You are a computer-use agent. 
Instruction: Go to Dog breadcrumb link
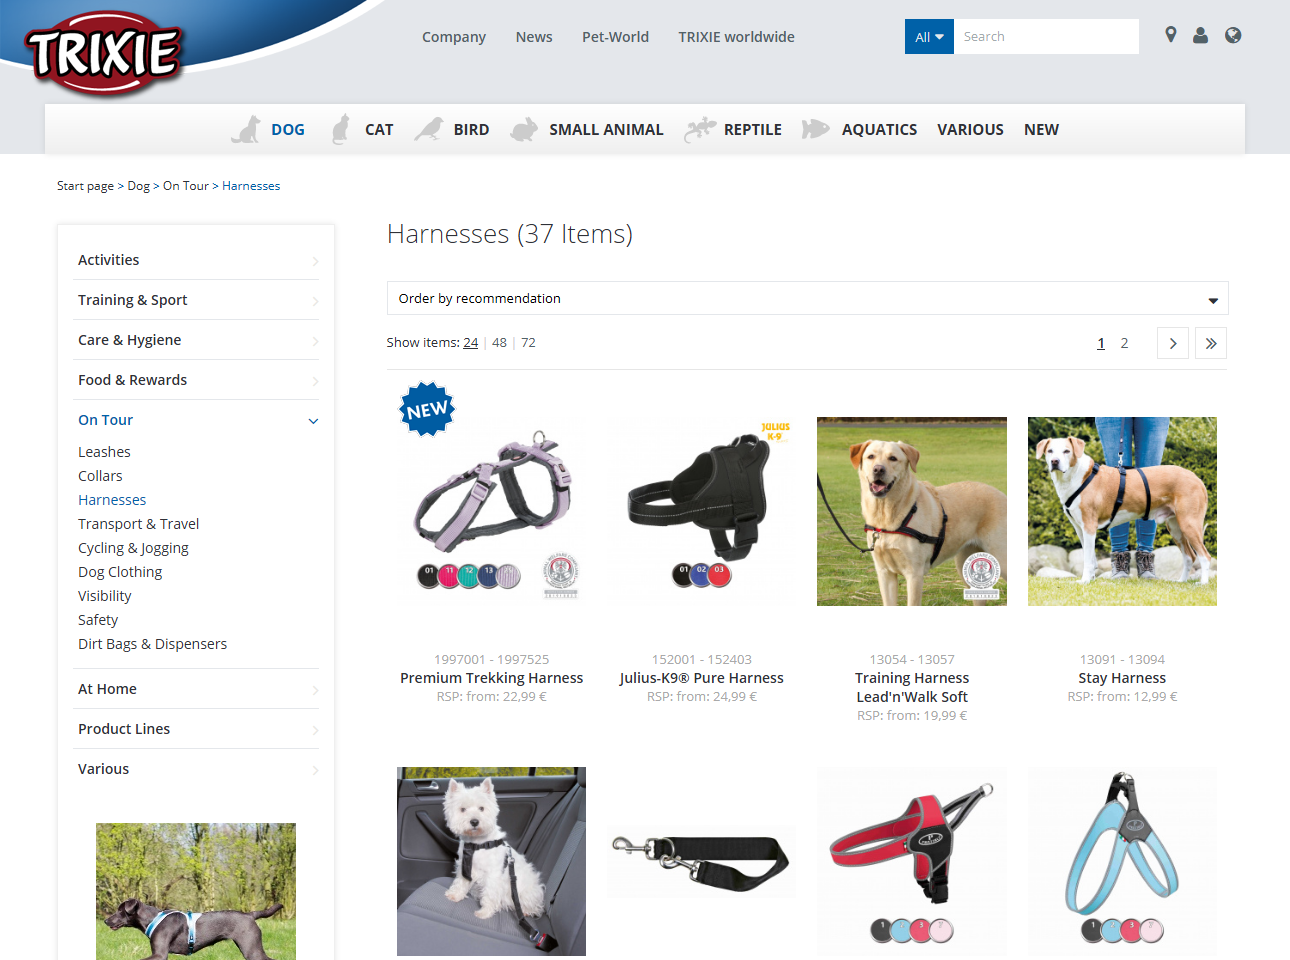tap(138, 186)
